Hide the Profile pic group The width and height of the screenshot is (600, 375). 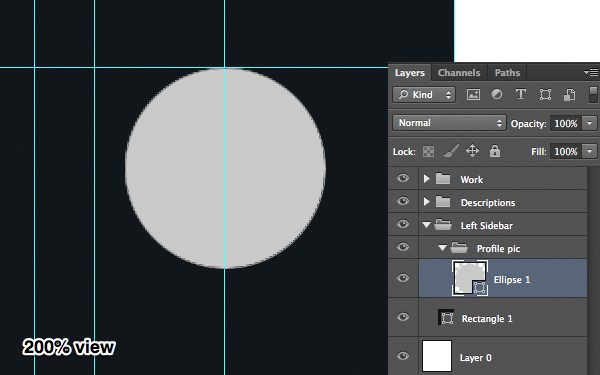click(403, 247)
